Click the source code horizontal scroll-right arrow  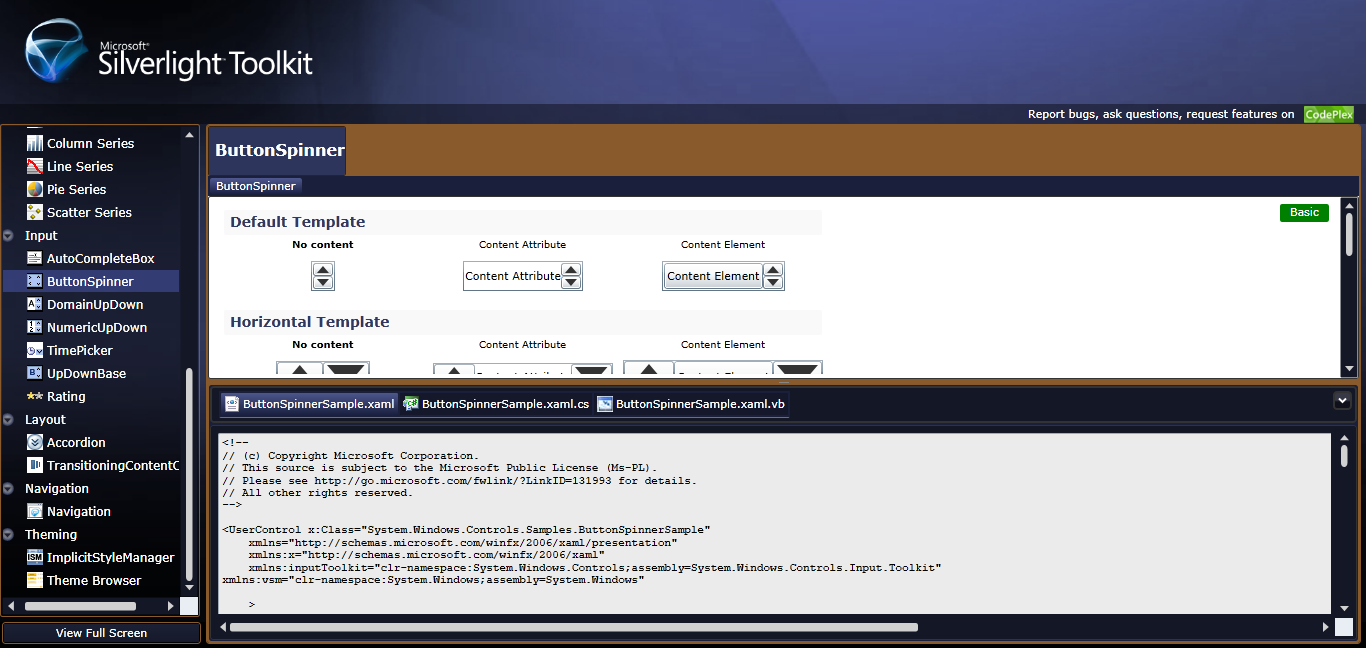tap(1326, 628)
